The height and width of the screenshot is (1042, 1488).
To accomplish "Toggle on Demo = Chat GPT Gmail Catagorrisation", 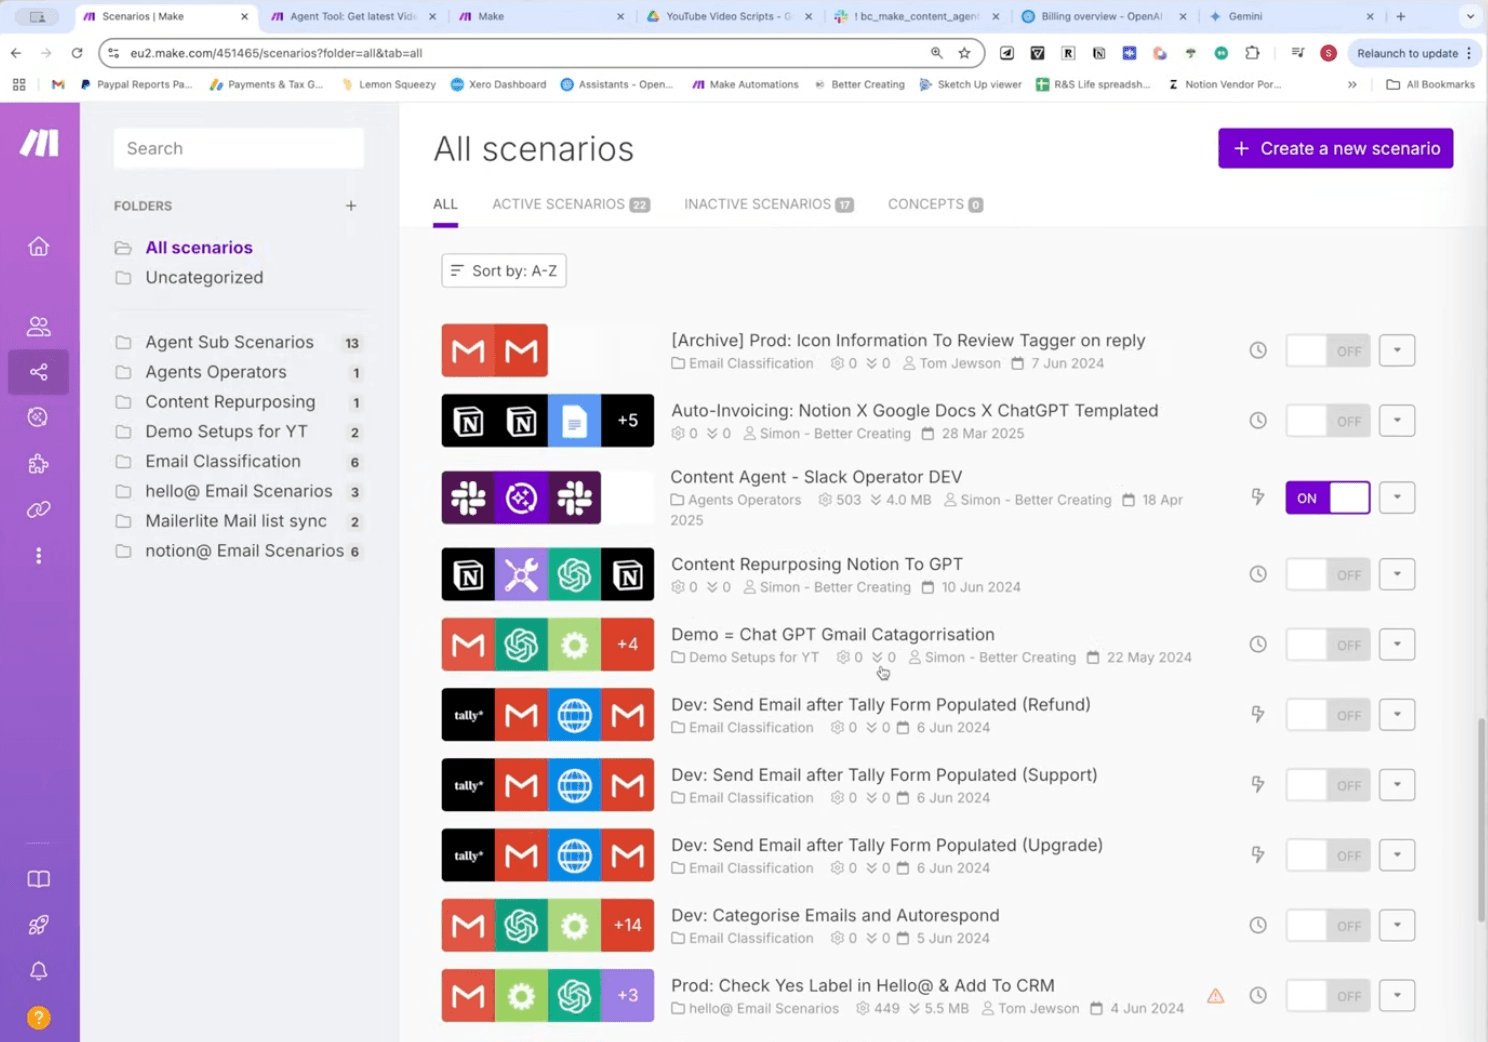I will (x=1327, y=645).
